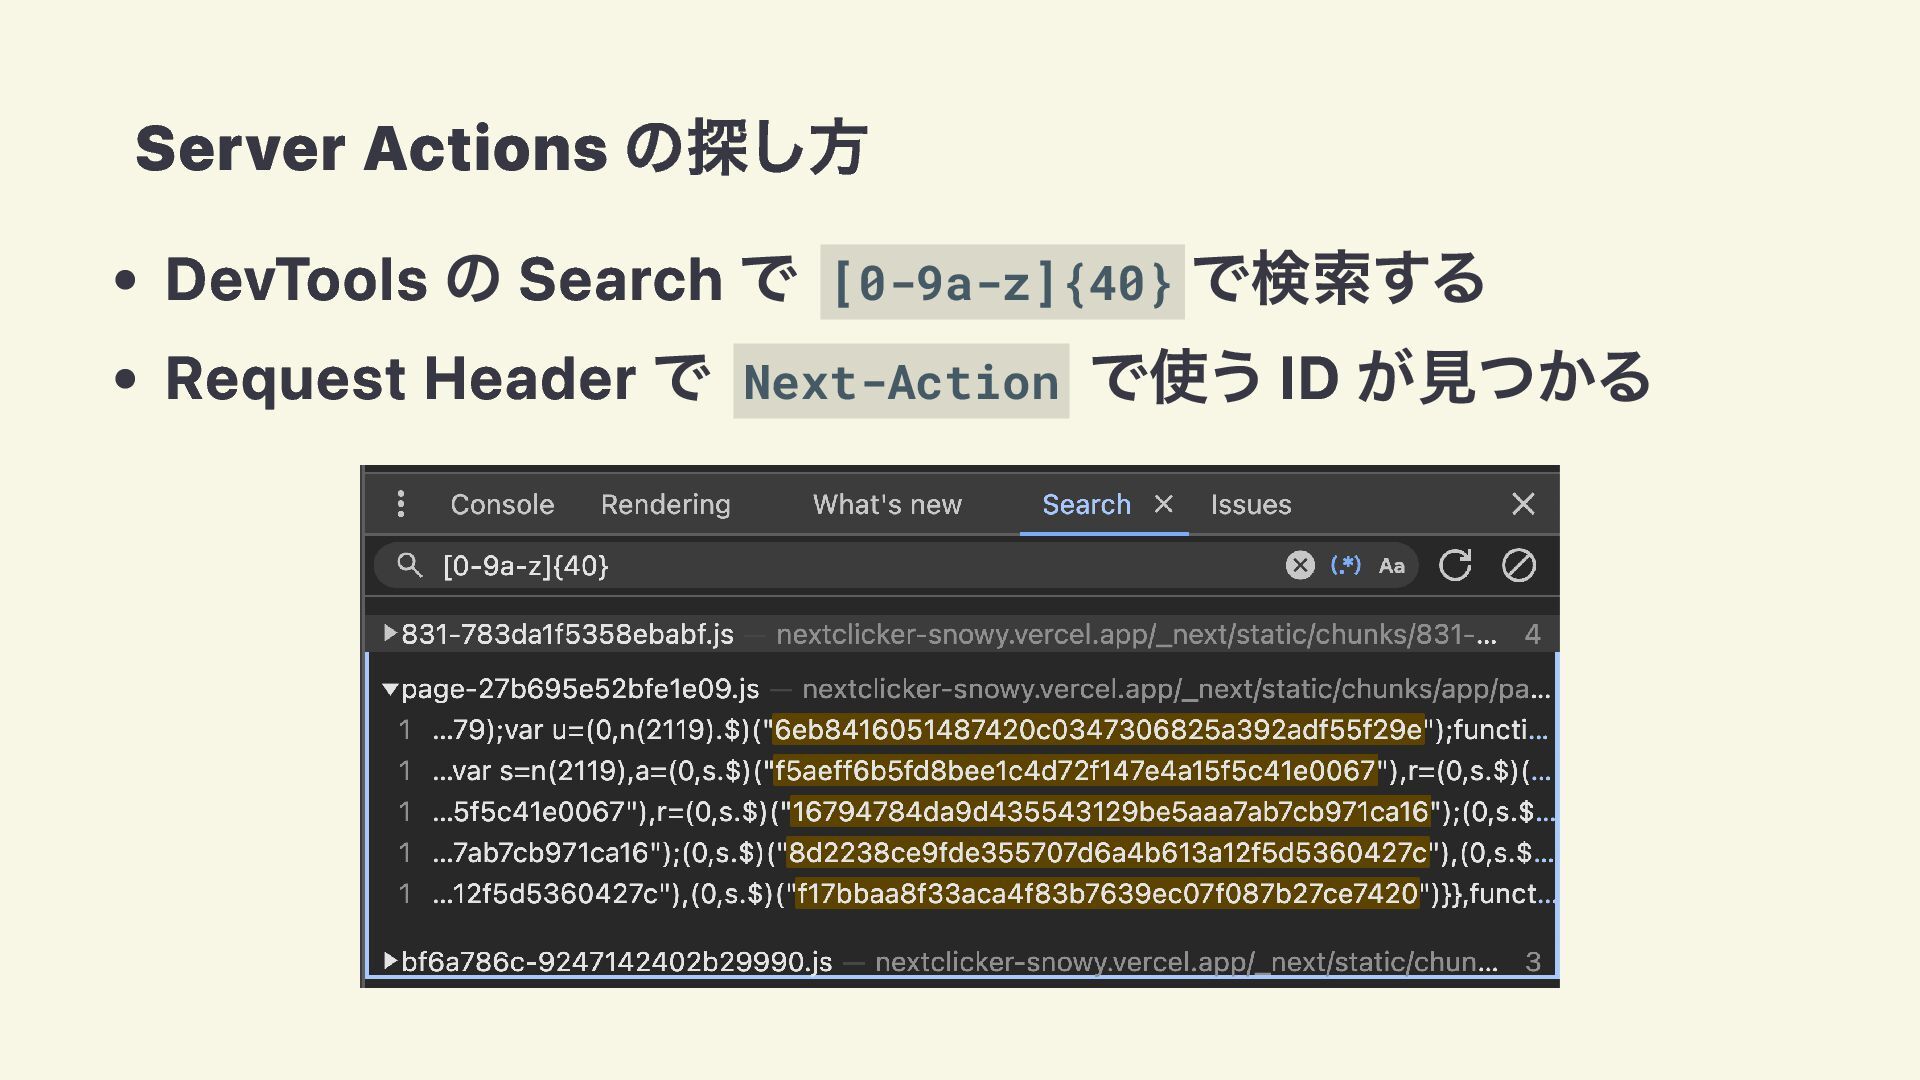Expand the bf6a786c-9247142402b29990.js result group

(x=391, y=962)
